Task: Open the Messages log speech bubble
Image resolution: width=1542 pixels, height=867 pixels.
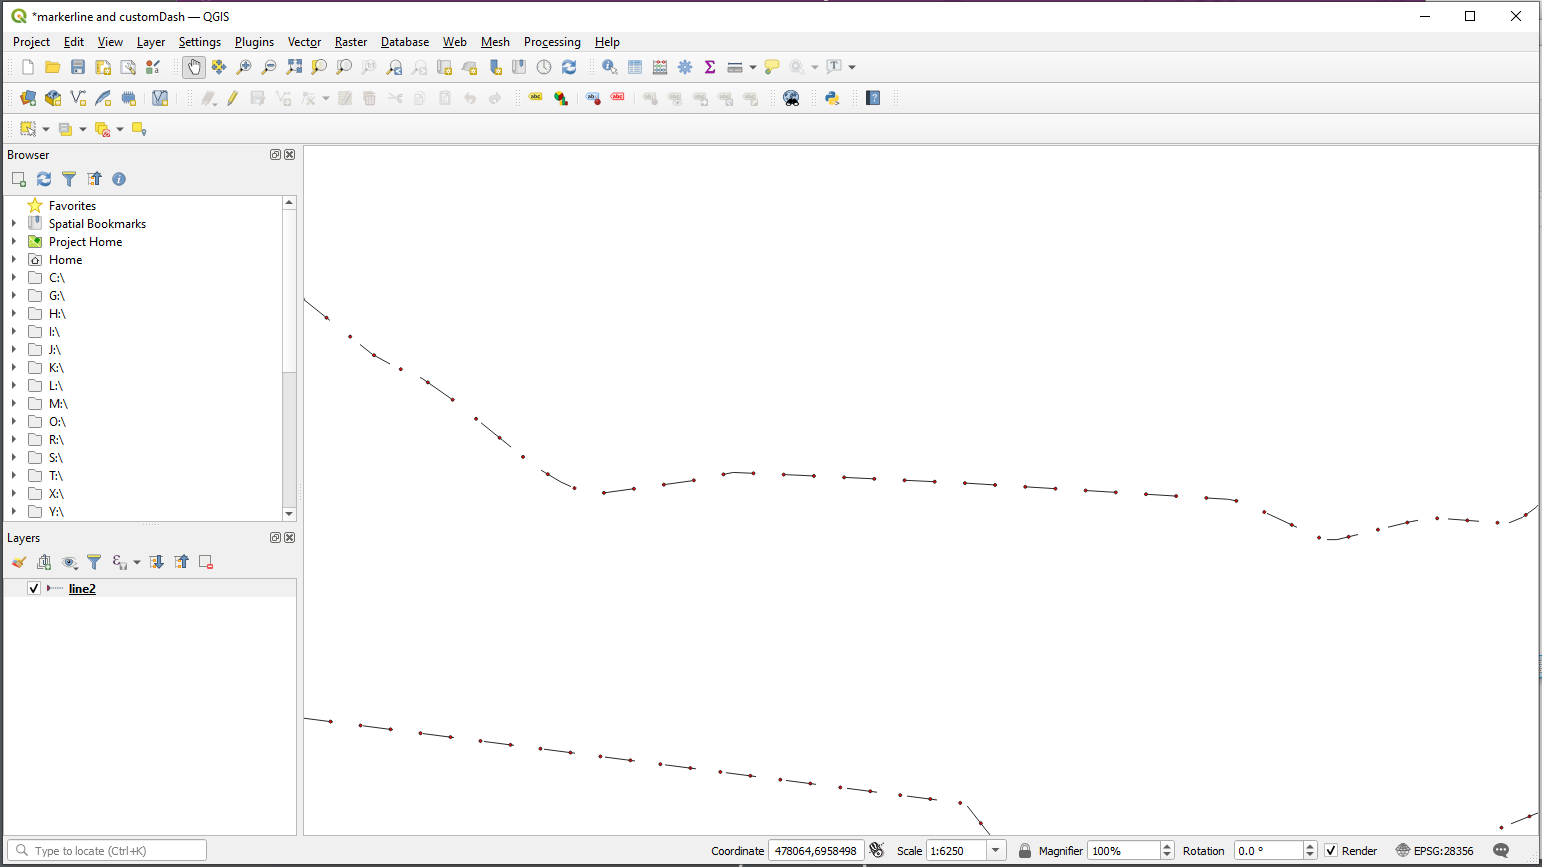Action: [1501, 851]
